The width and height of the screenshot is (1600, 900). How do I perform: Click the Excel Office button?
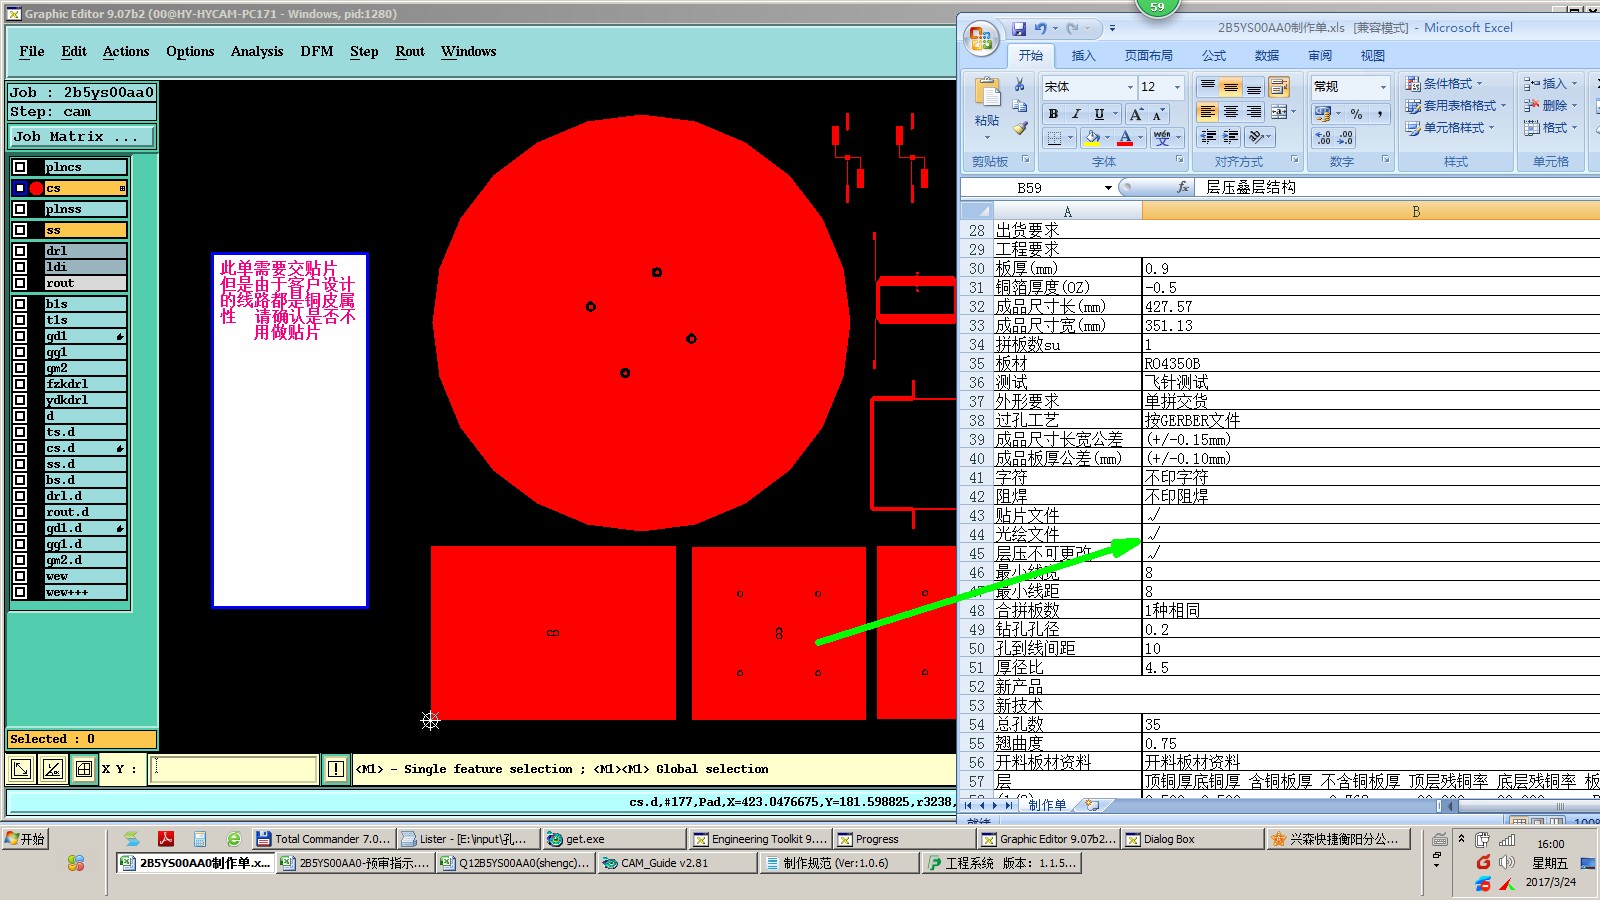pos(981,39)
